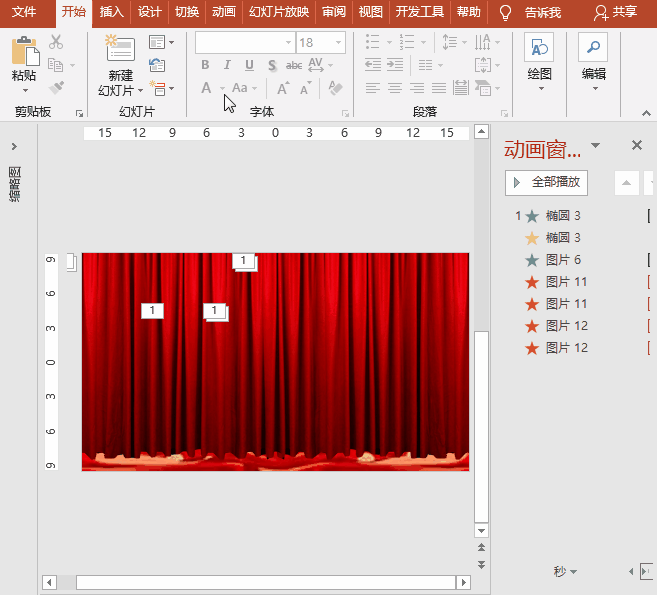The height and width of the screenshot is (595, 657).
Task: Close the animation pane
Action: click(x=637, y=145)
